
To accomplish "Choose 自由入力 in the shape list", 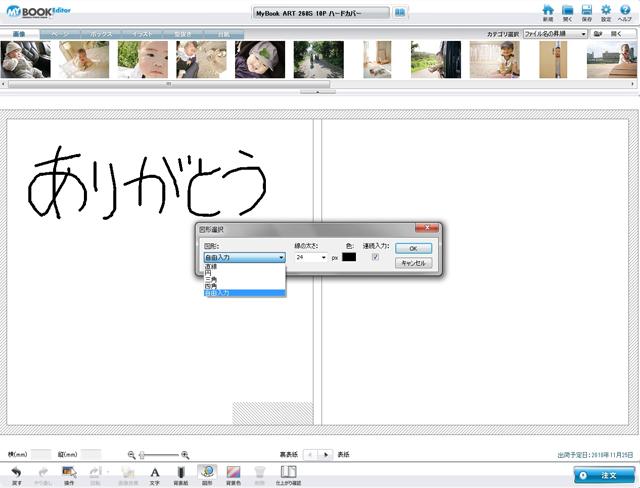I will point(244,293).
